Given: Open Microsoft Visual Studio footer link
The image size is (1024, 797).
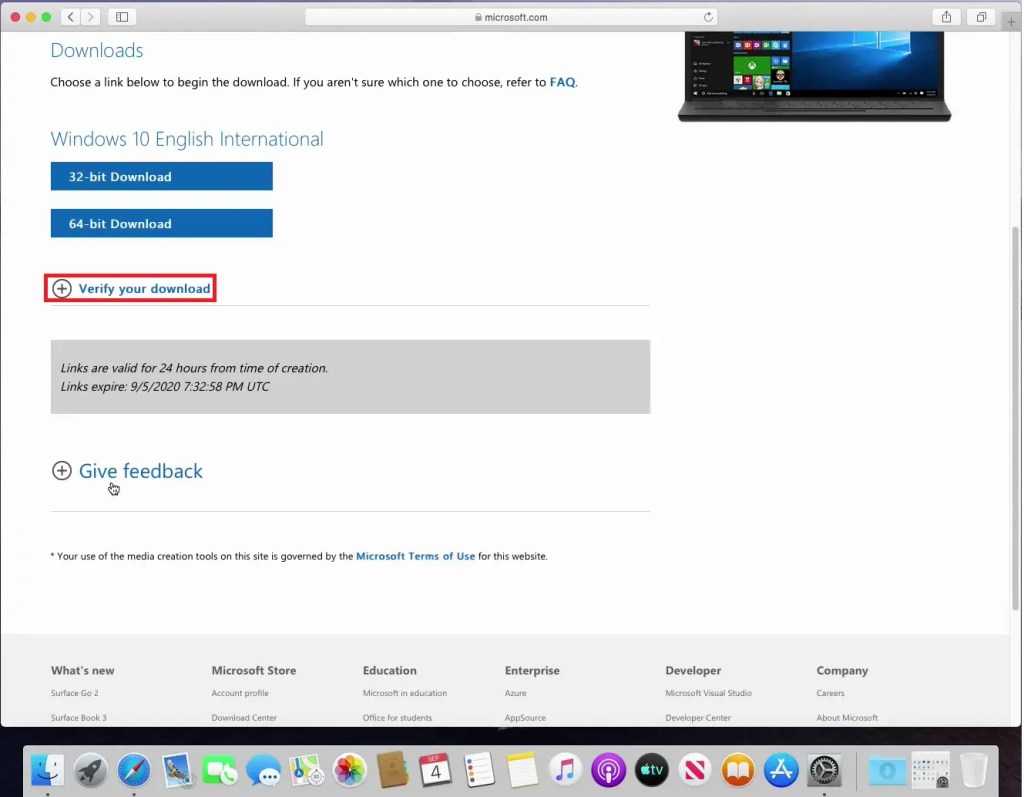Looking at the screenshot, I should coord(708,693).
